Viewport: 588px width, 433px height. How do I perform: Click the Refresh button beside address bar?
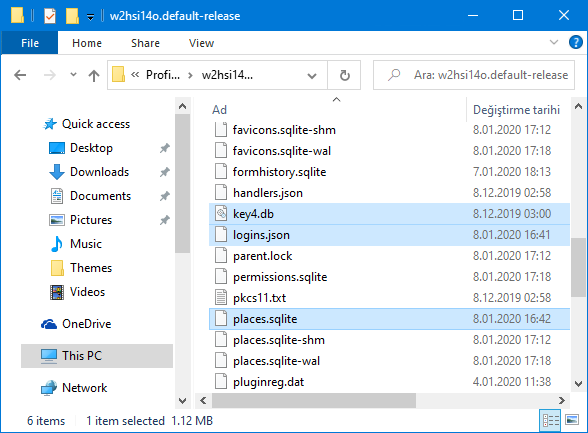click(x=344, y=75)
